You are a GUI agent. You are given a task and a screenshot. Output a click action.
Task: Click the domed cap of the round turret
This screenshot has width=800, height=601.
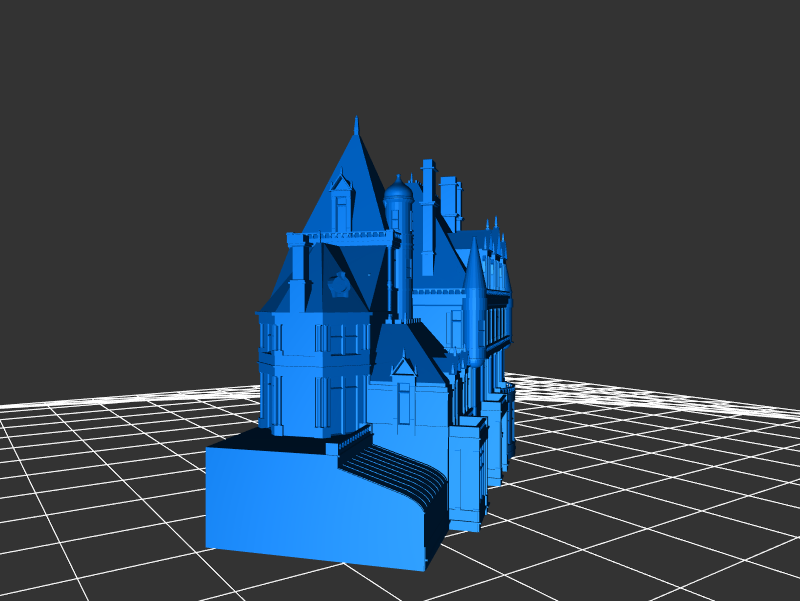coord(398,187)
